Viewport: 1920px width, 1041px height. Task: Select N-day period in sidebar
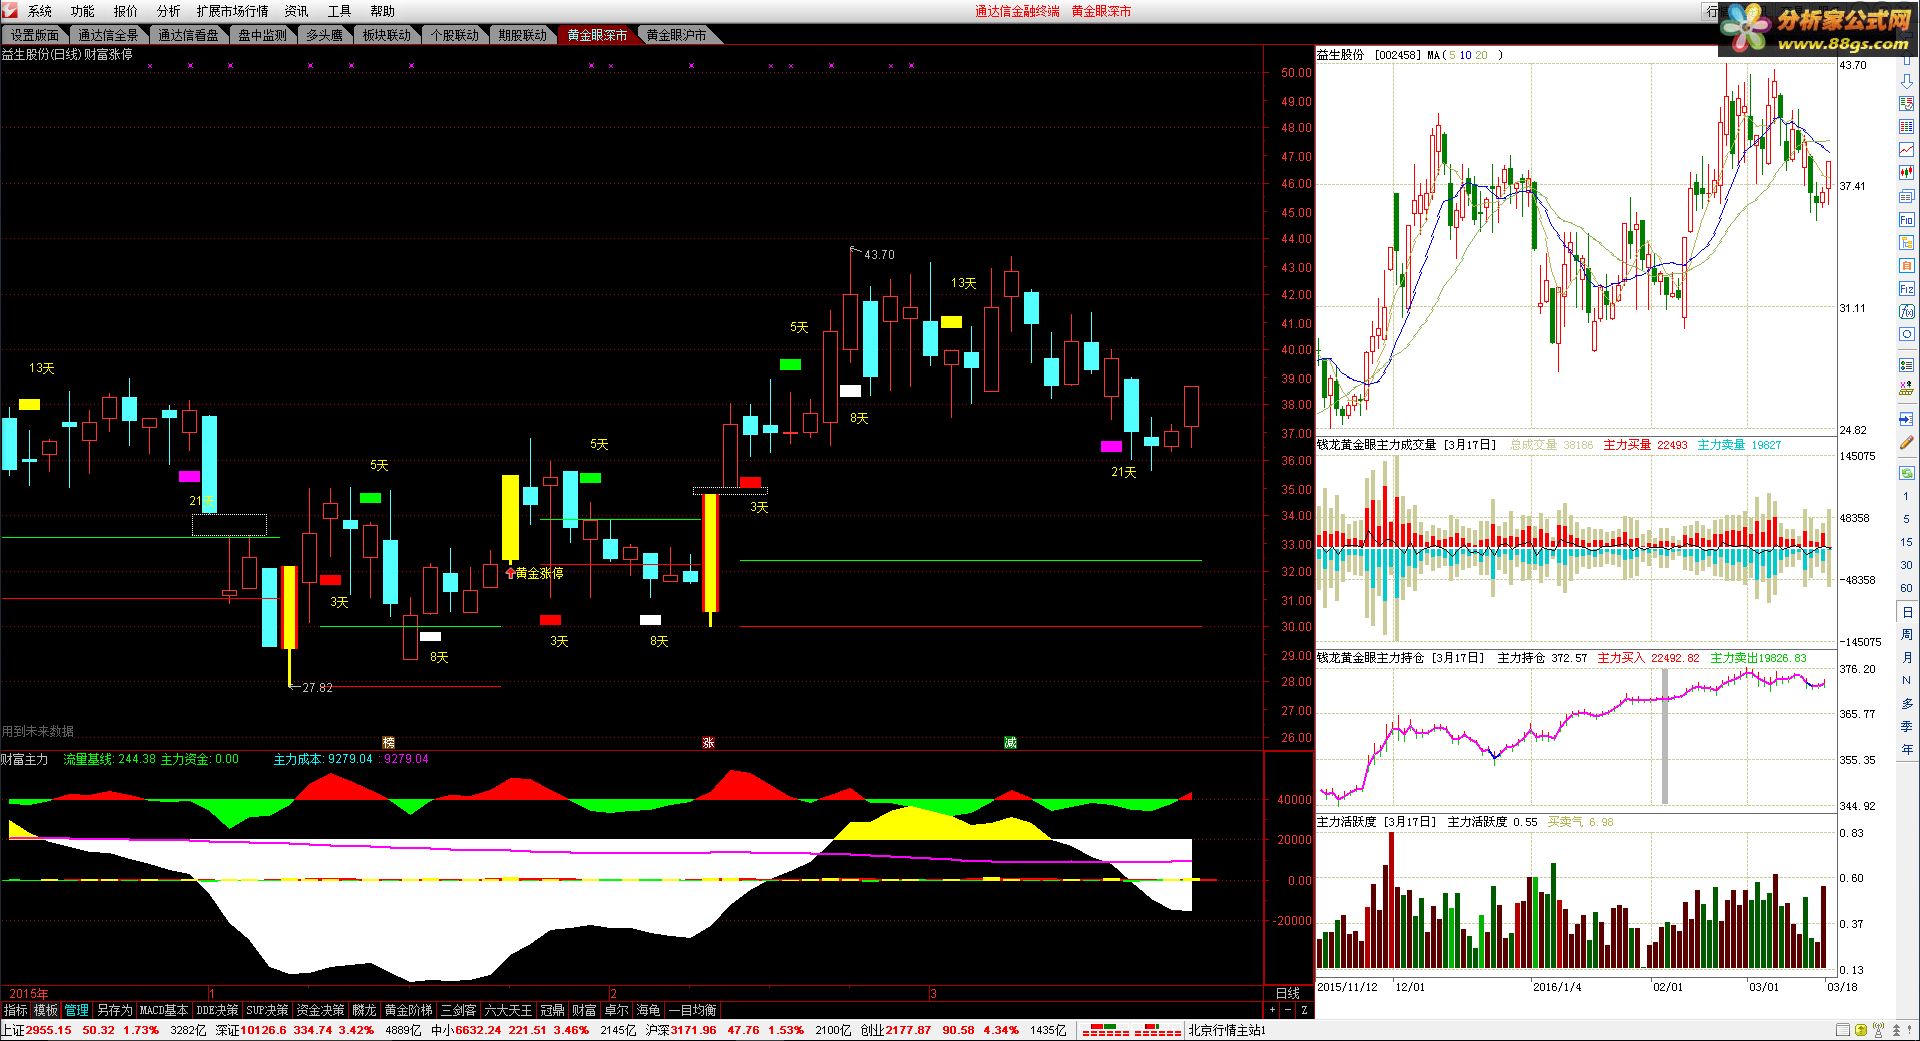coord(1906,681)
